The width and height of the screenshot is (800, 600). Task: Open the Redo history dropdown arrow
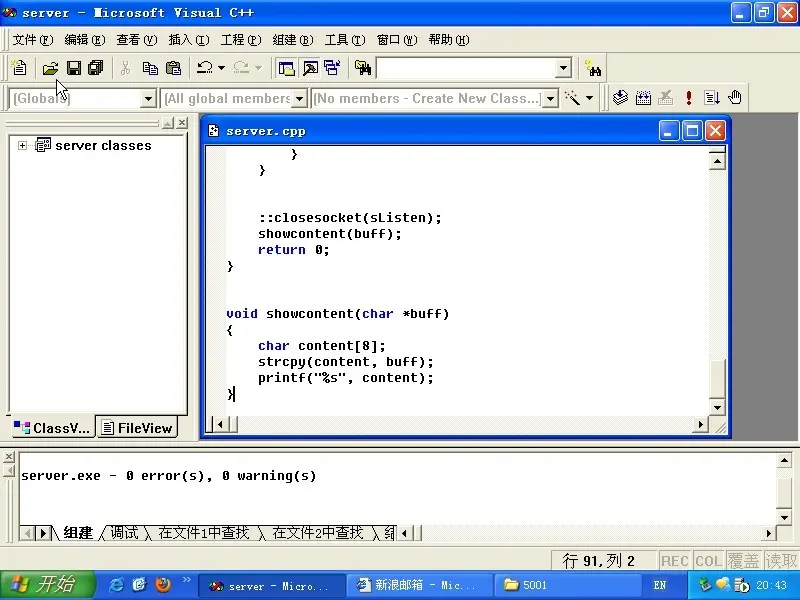258,68
